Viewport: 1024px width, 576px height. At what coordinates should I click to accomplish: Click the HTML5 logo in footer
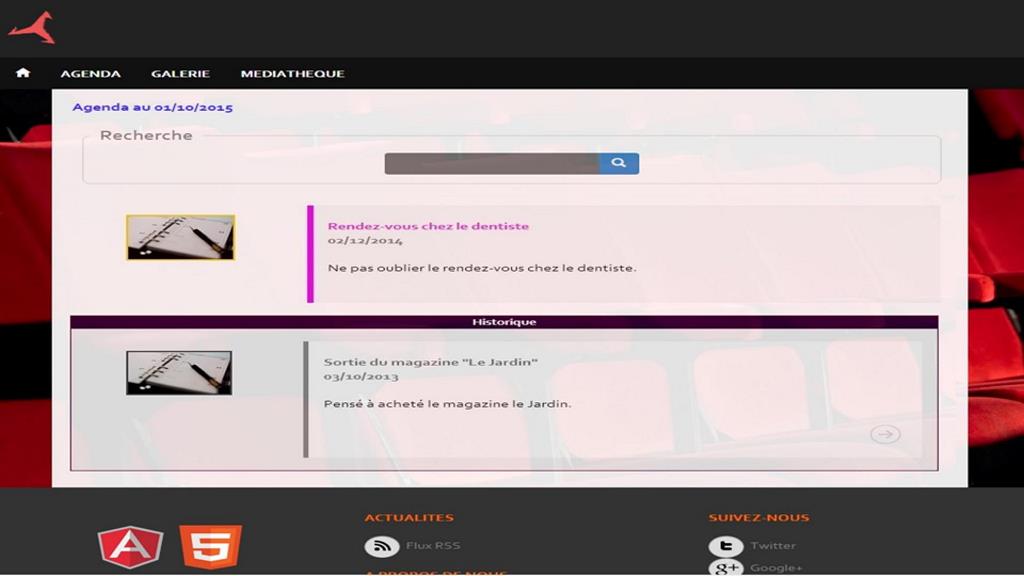[210, 547]
